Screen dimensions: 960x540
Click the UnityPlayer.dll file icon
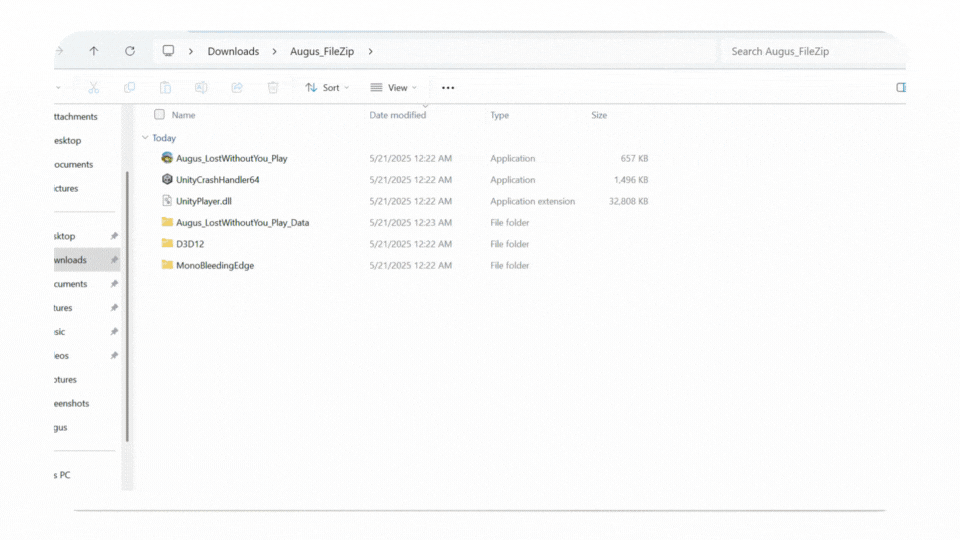[x=167, y=201]
